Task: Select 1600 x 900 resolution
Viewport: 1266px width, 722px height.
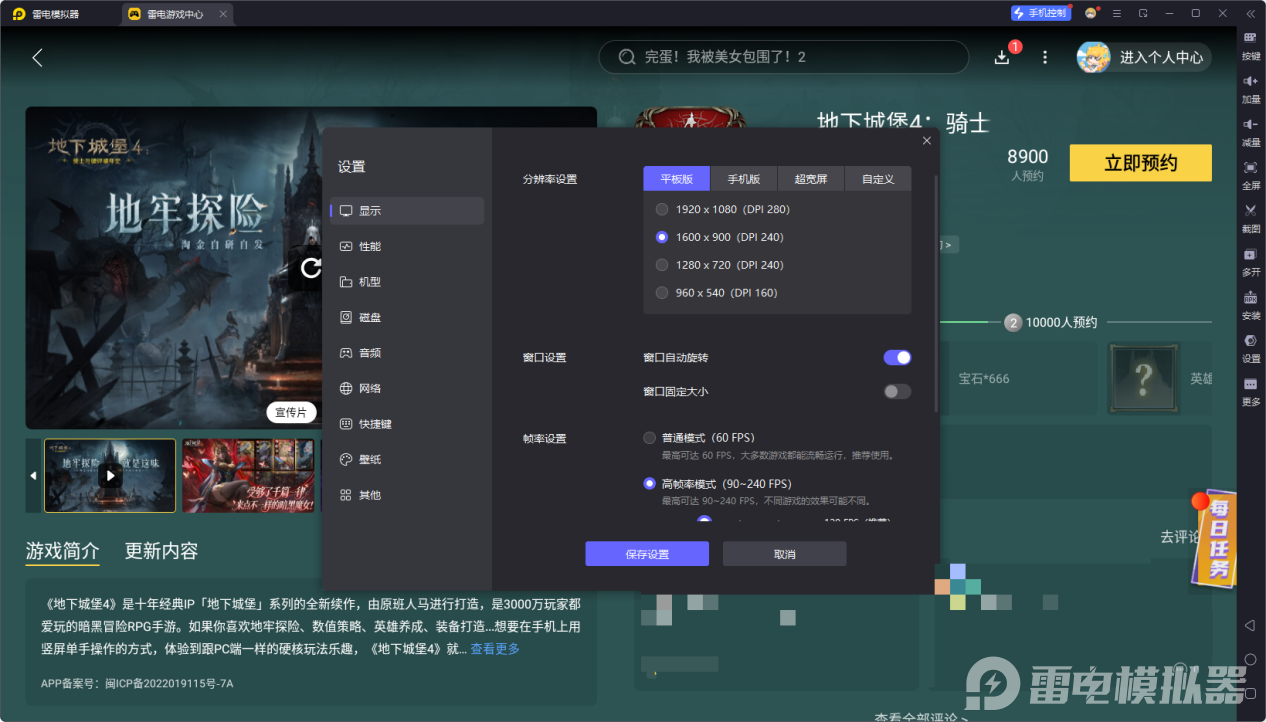Action: point(720,237)
